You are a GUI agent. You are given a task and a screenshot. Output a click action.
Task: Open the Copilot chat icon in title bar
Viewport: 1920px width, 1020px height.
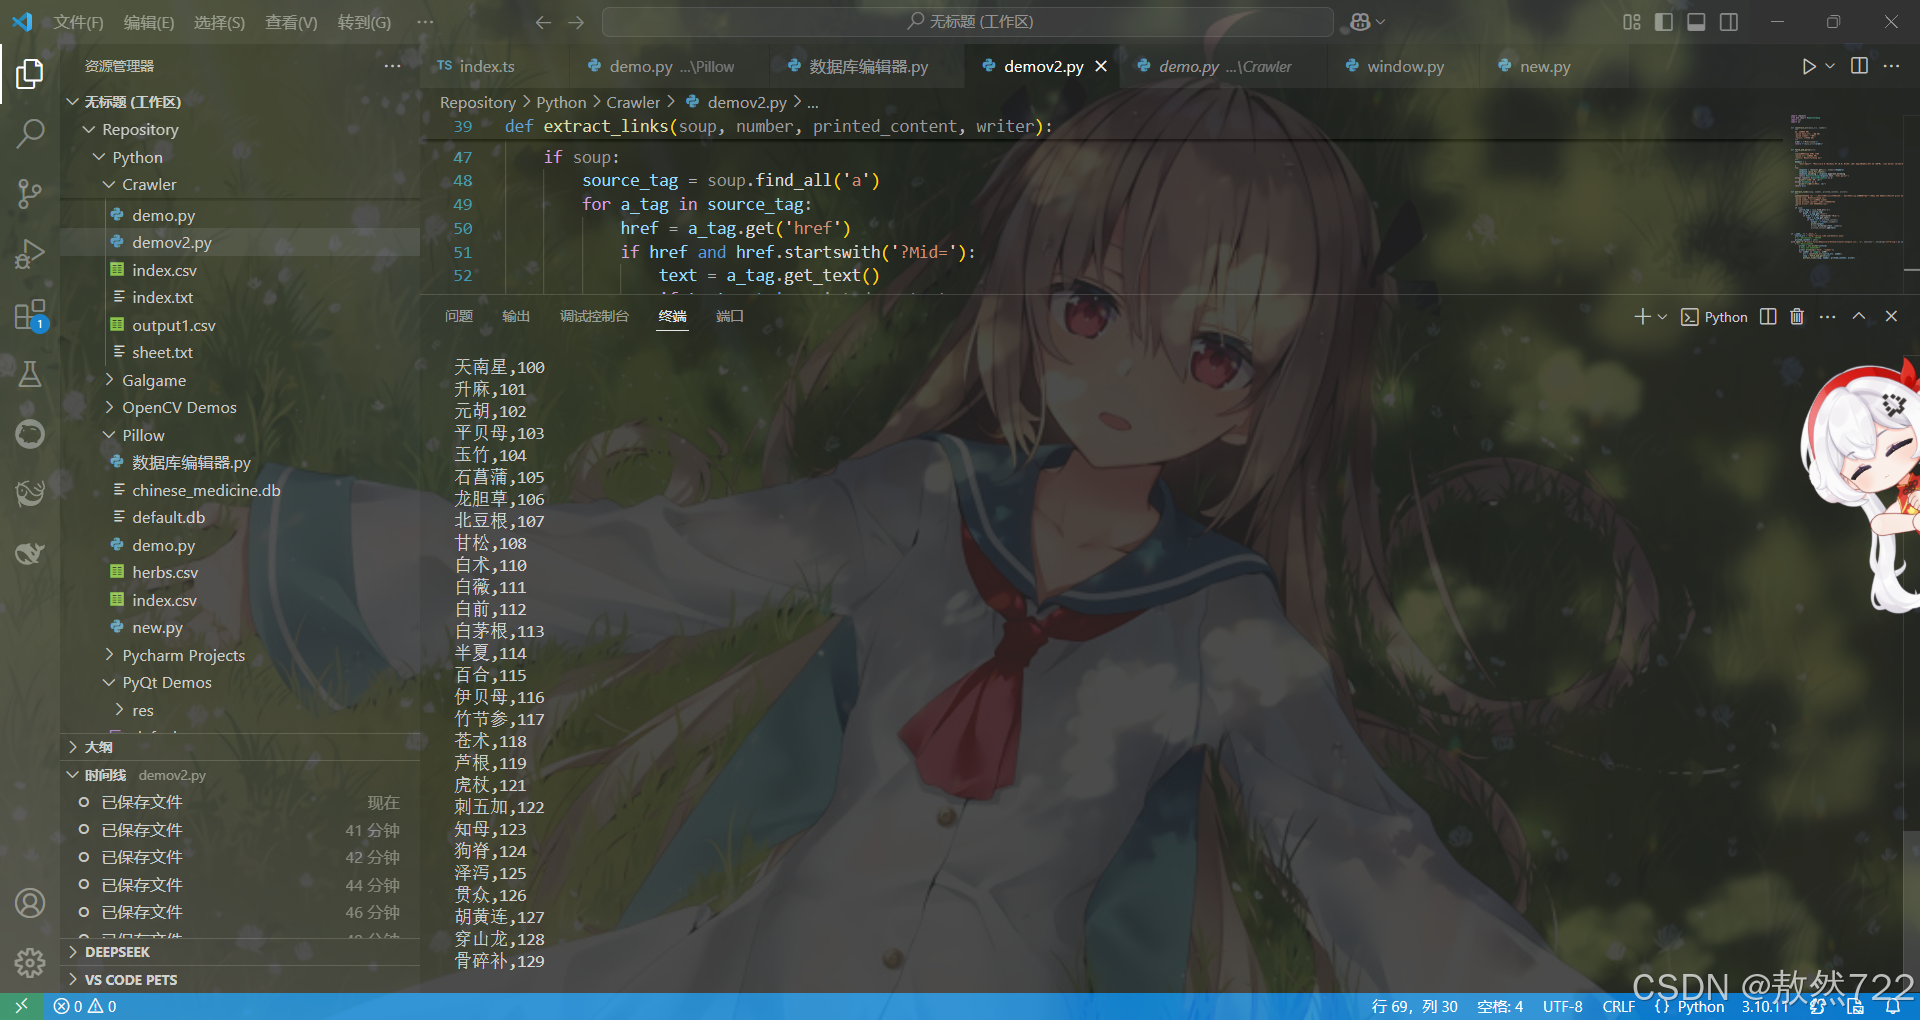point(1360,22)
